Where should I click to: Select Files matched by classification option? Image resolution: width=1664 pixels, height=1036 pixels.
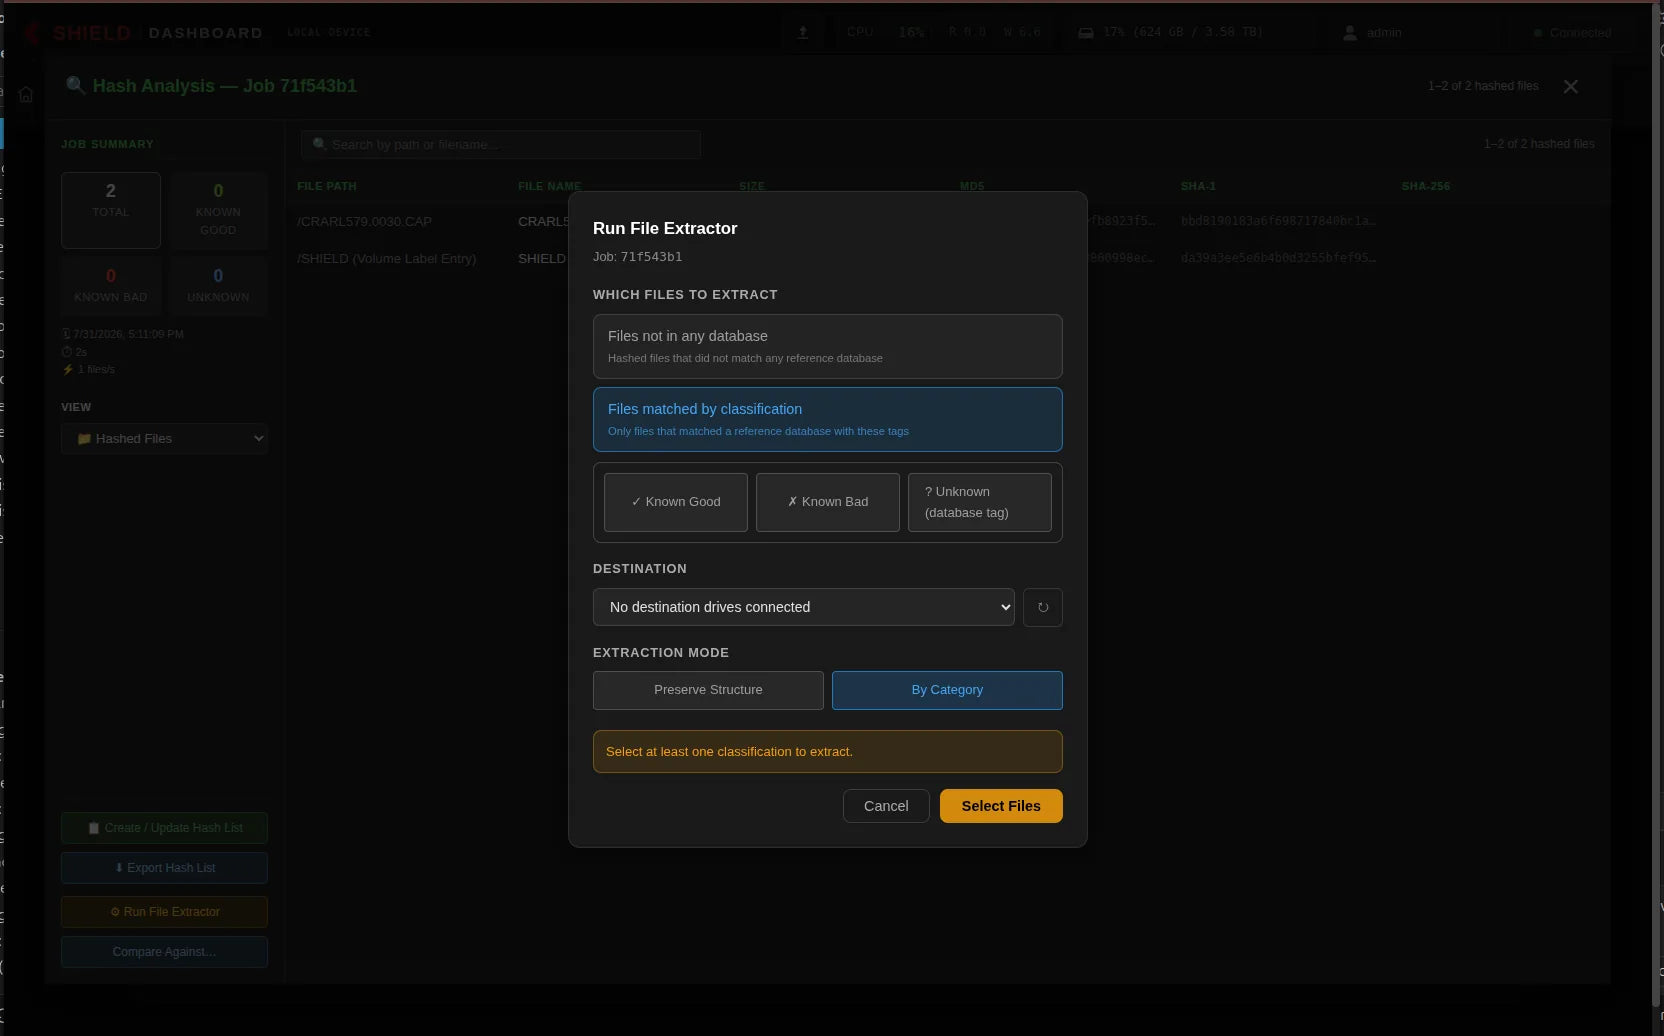coord(827,419)
